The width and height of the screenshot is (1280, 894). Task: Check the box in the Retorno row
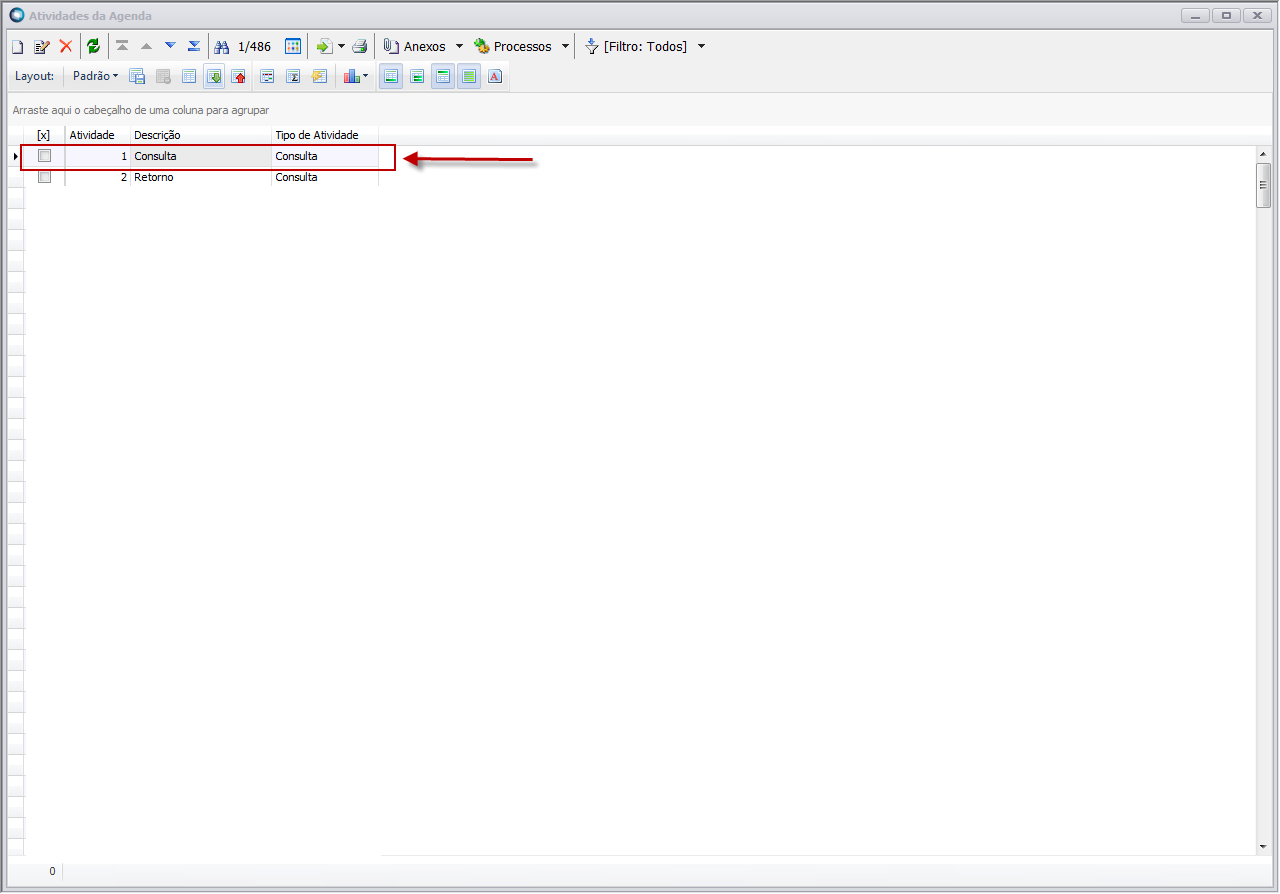tap(44, 177)
